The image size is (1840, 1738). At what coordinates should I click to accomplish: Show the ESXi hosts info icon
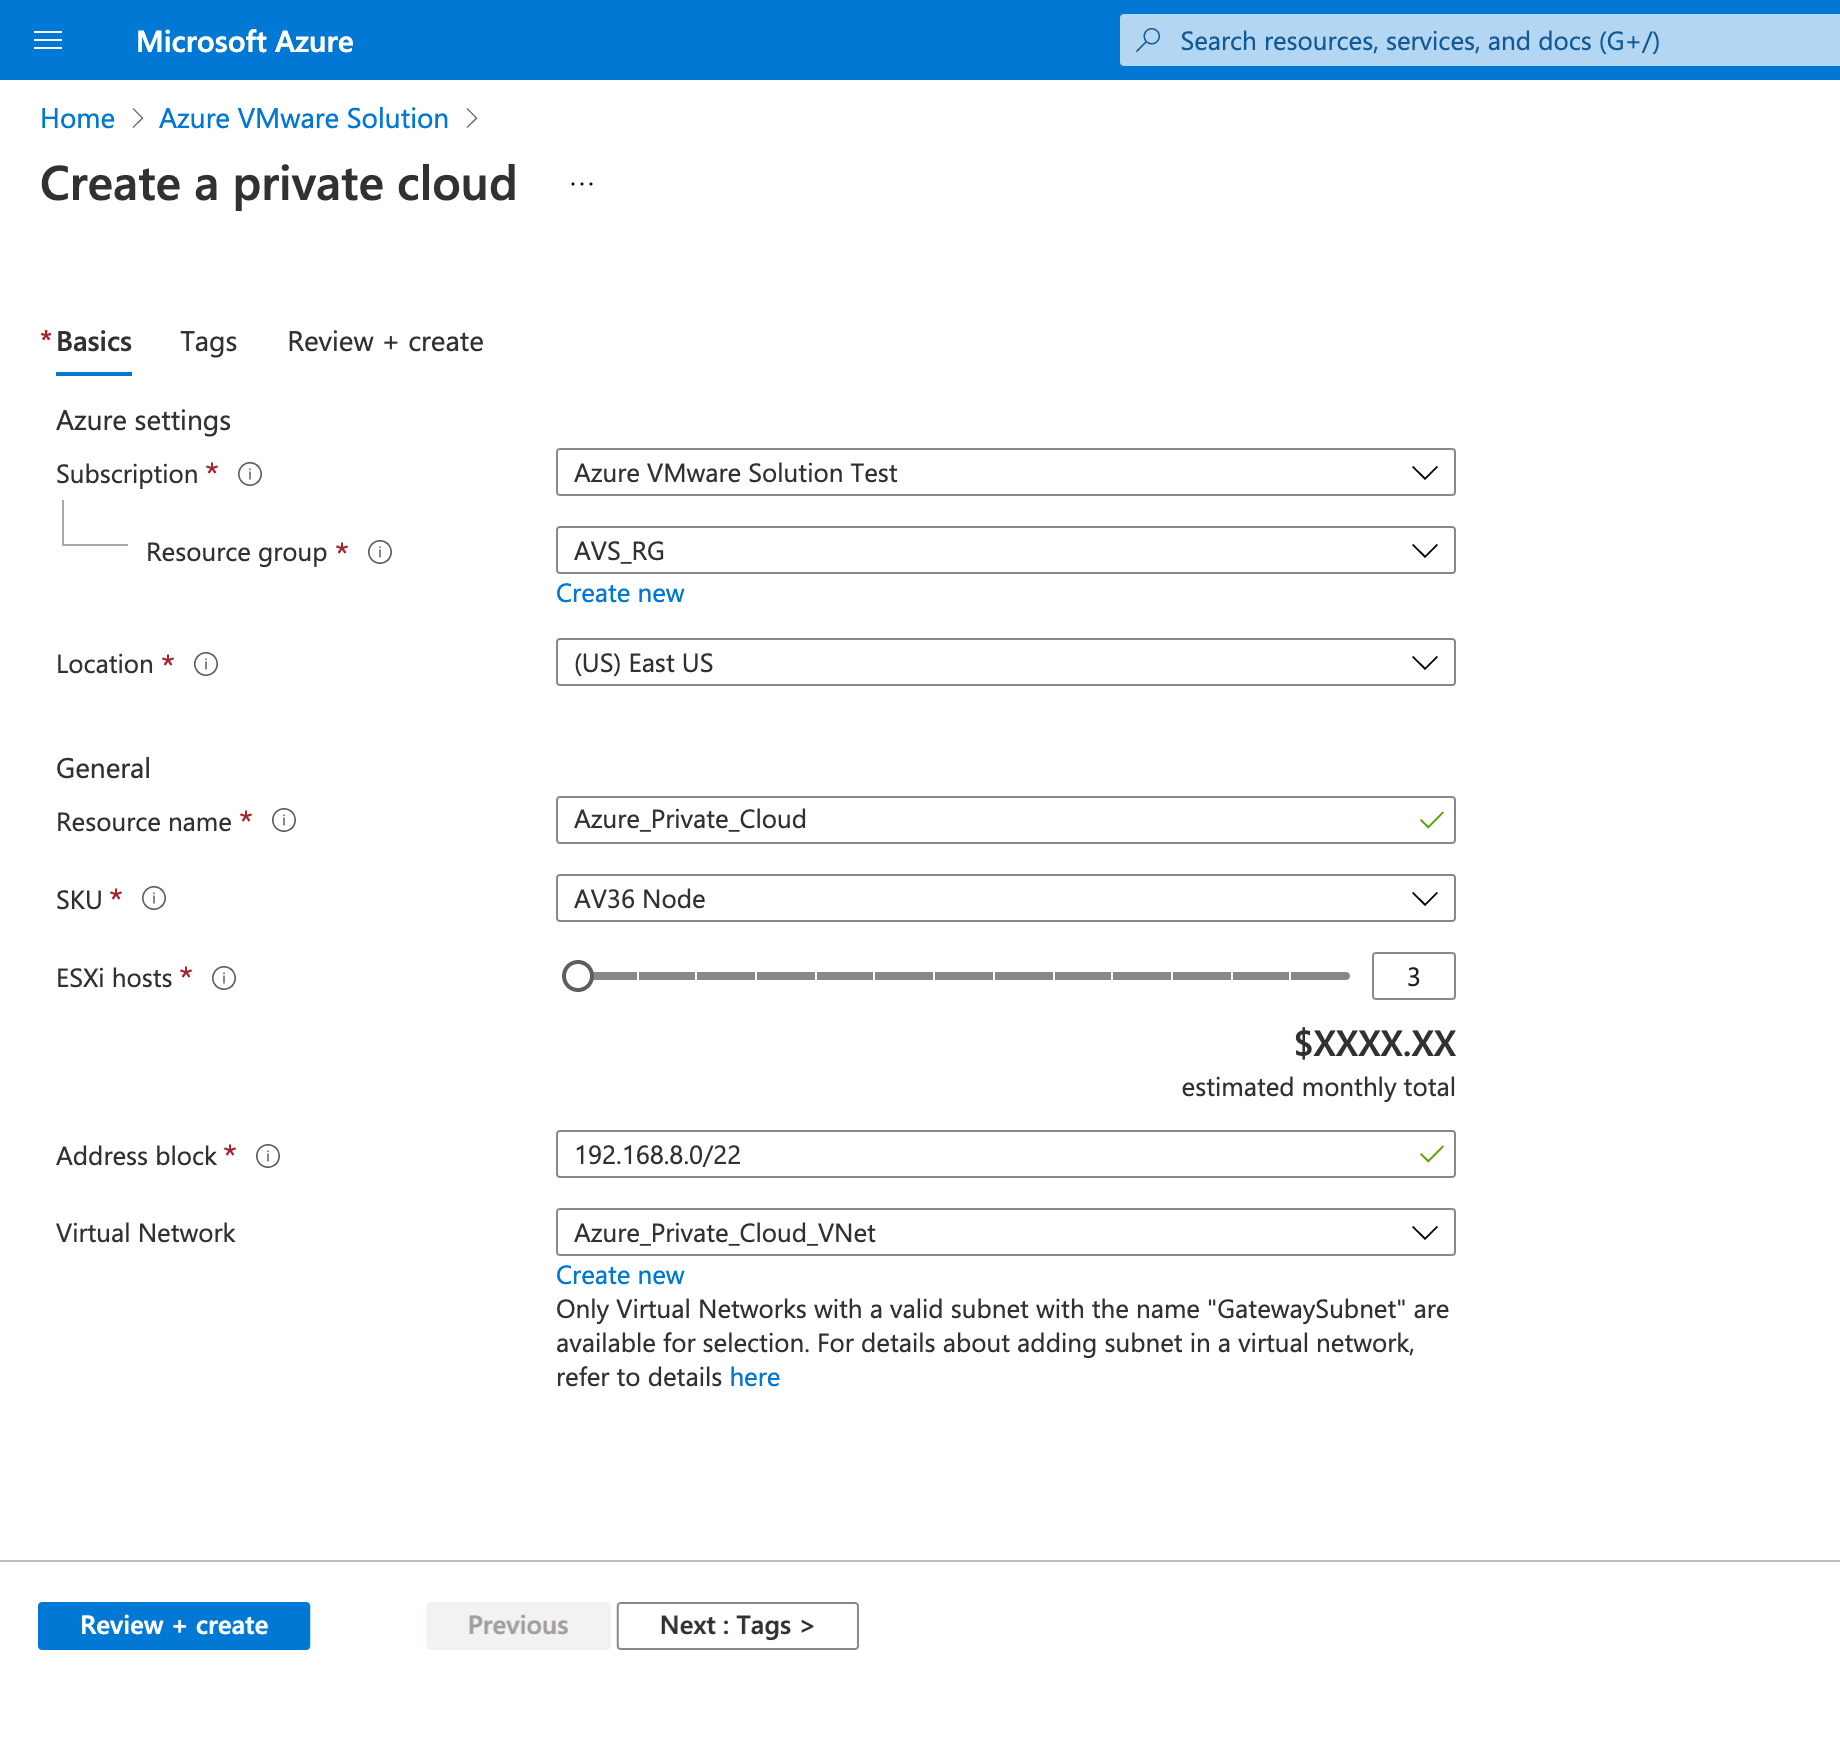(x=224, y=978)
